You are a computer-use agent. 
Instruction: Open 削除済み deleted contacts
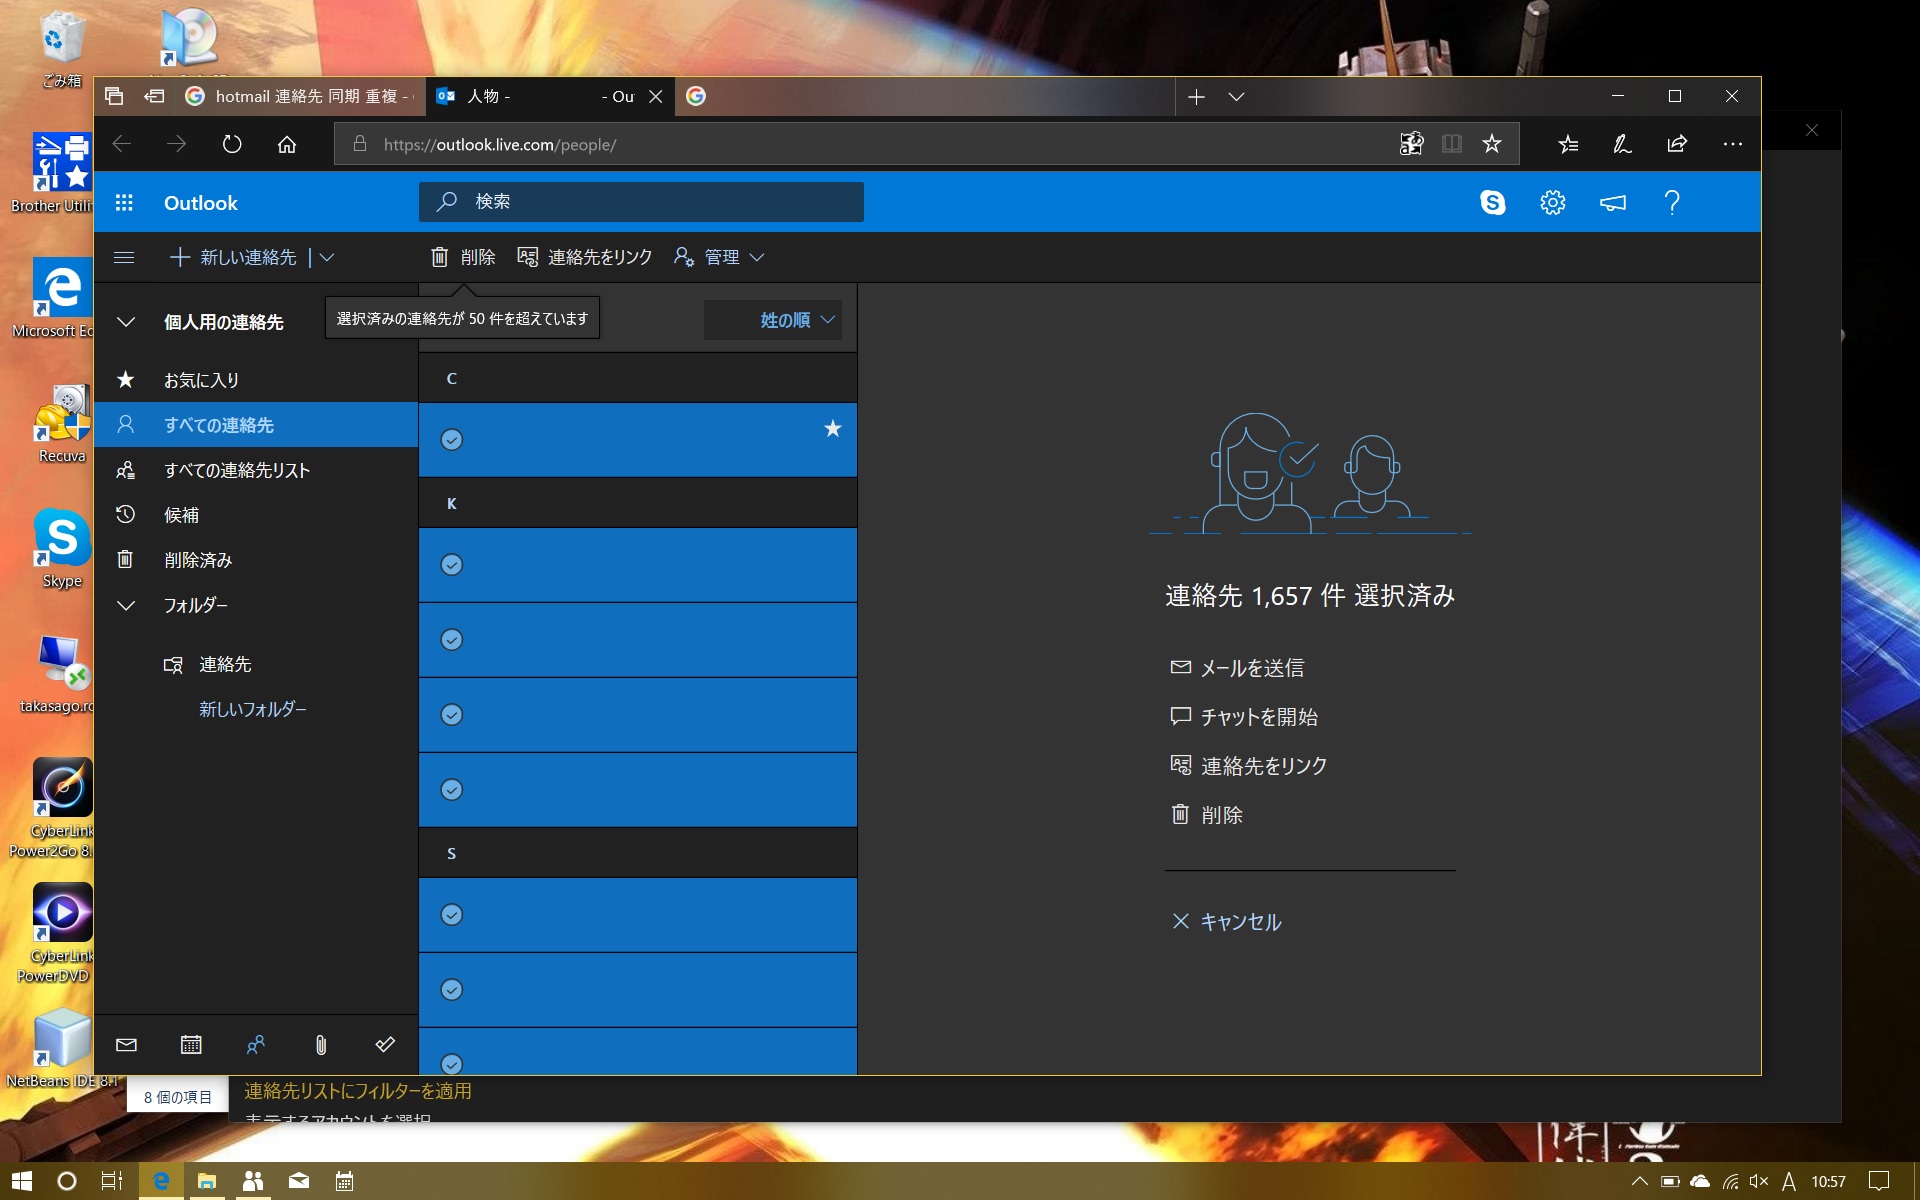[256, 560]
